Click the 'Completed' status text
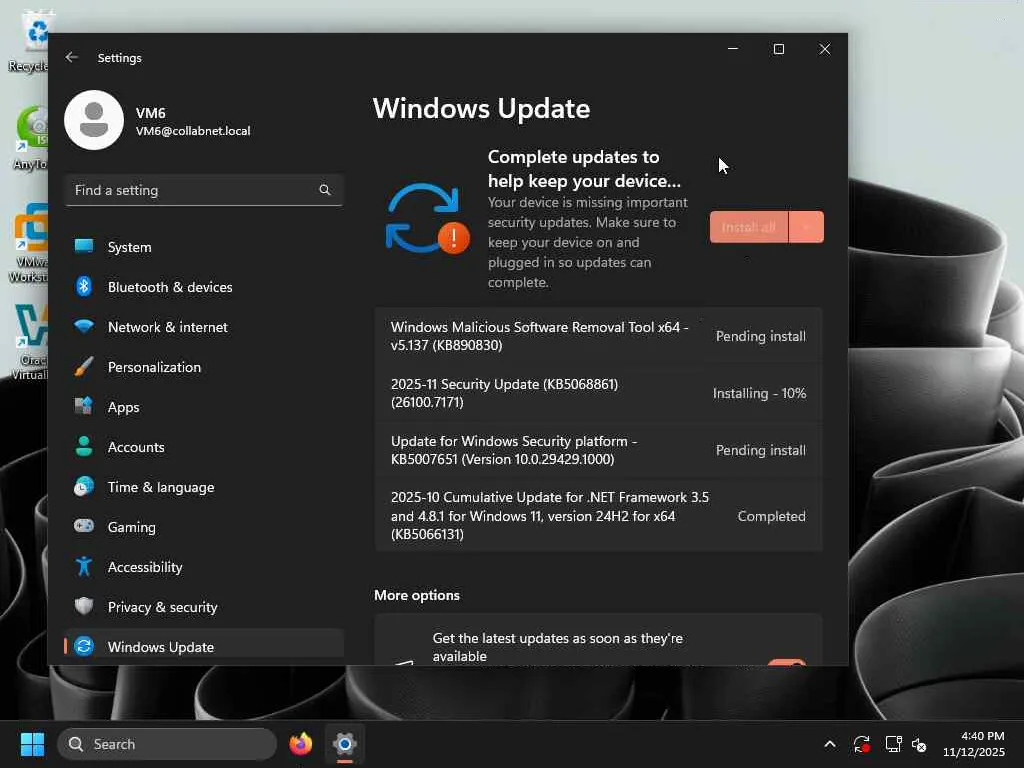This screenshot has height=768, width=1024. click(x=771, y=516)
